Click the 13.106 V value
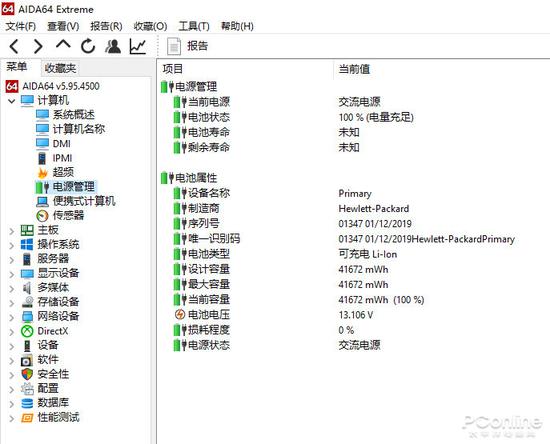 tap(355, 315)
